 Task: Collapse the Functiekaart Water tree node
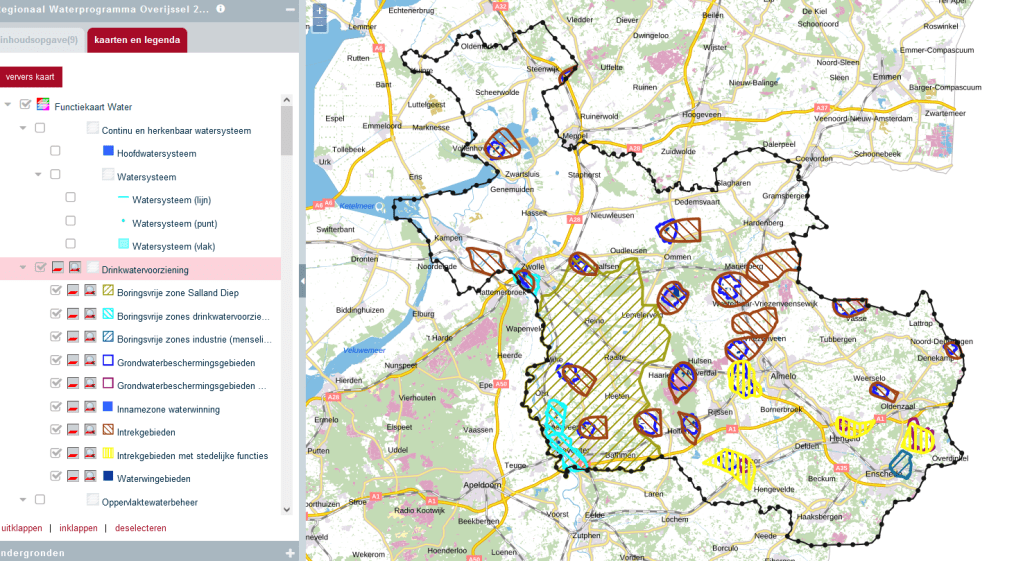point(8,106)
